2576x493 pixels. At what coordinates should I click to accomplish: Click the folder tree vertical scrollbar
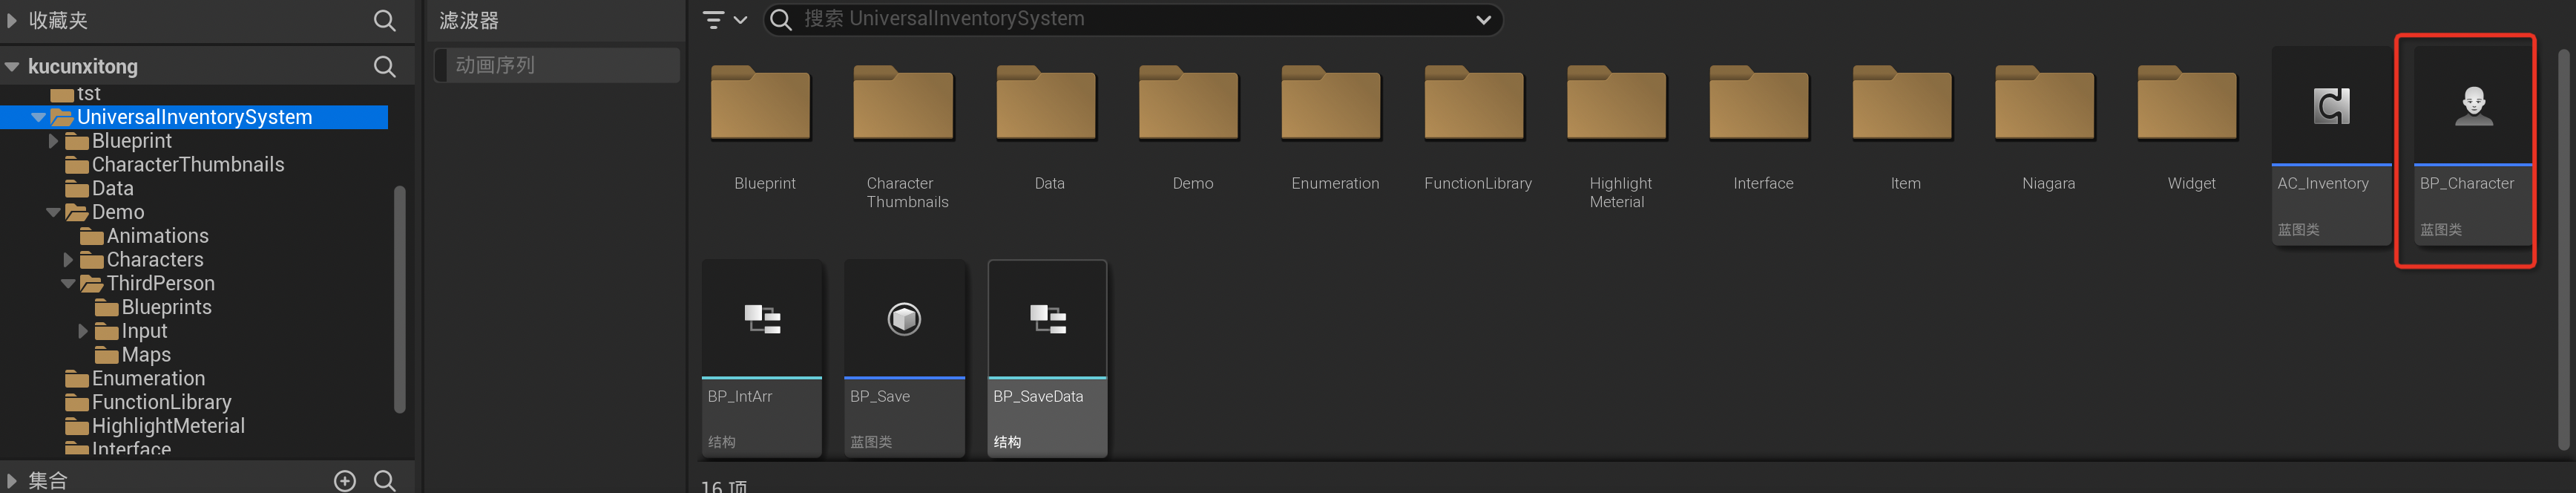click(x=400, y=300)
